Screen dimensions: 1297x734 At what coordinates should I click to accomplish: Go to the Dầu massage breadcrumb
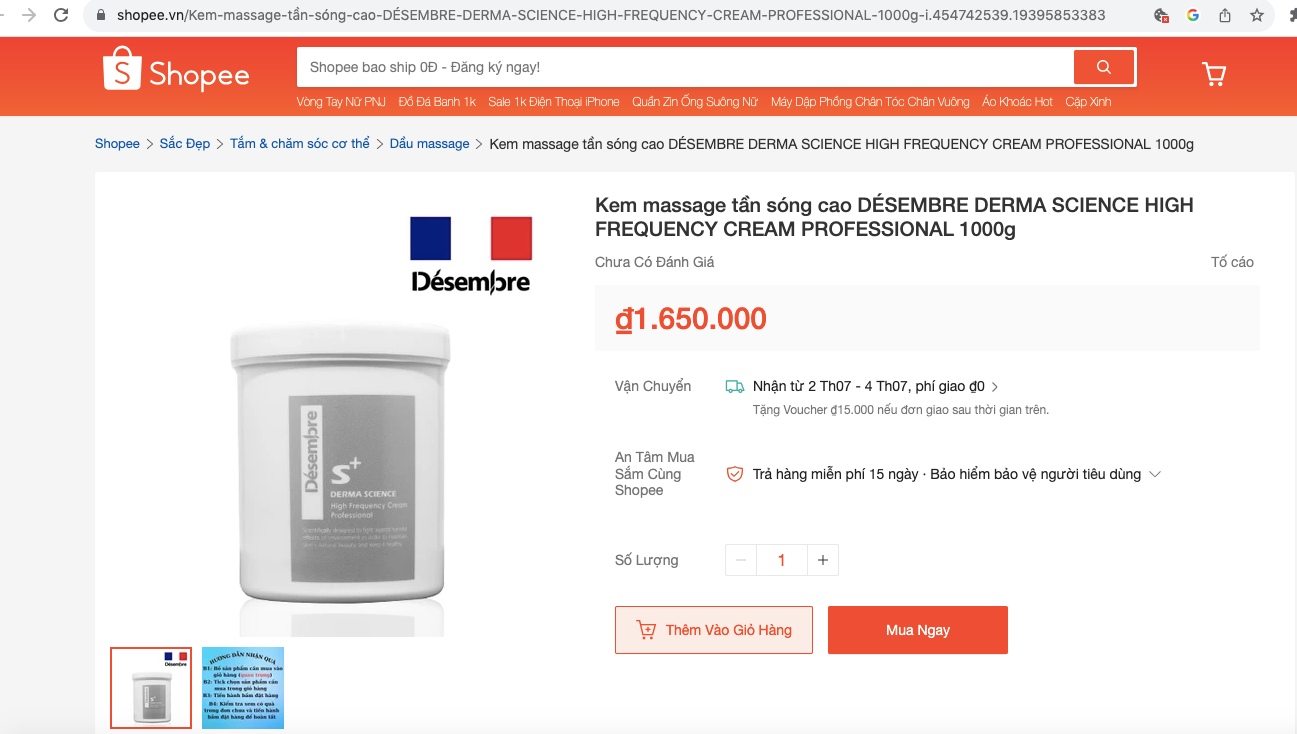(430, 144)
